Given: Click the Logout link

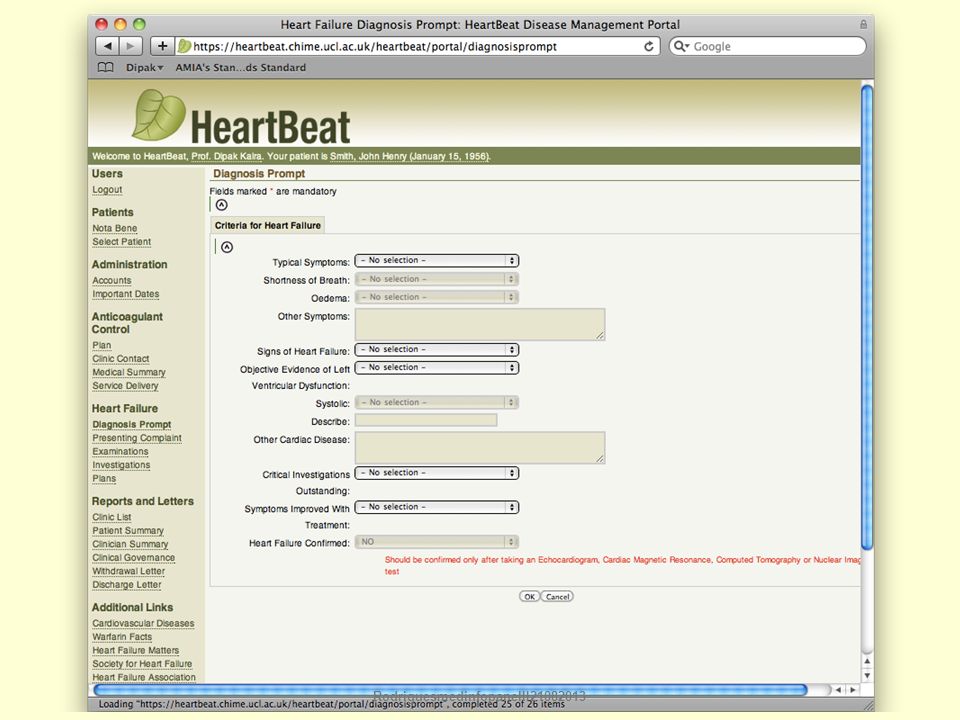Looking at the screenshot, I should [107, 190].
